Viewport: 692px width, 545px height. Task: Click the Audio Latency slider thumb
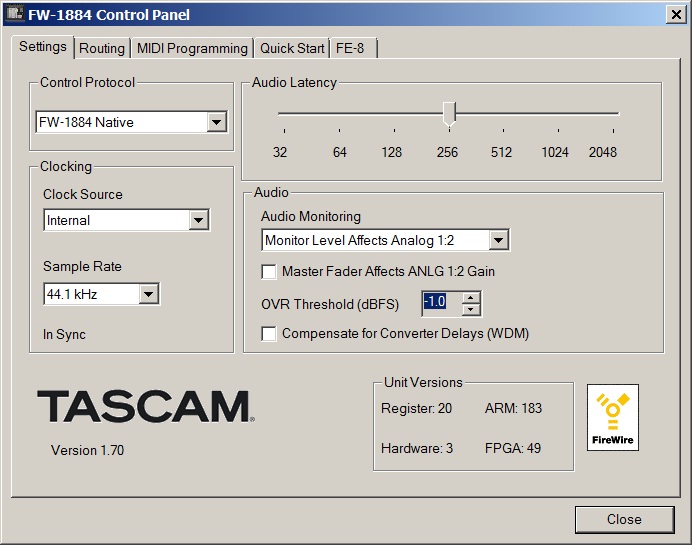tap(449, 115)
